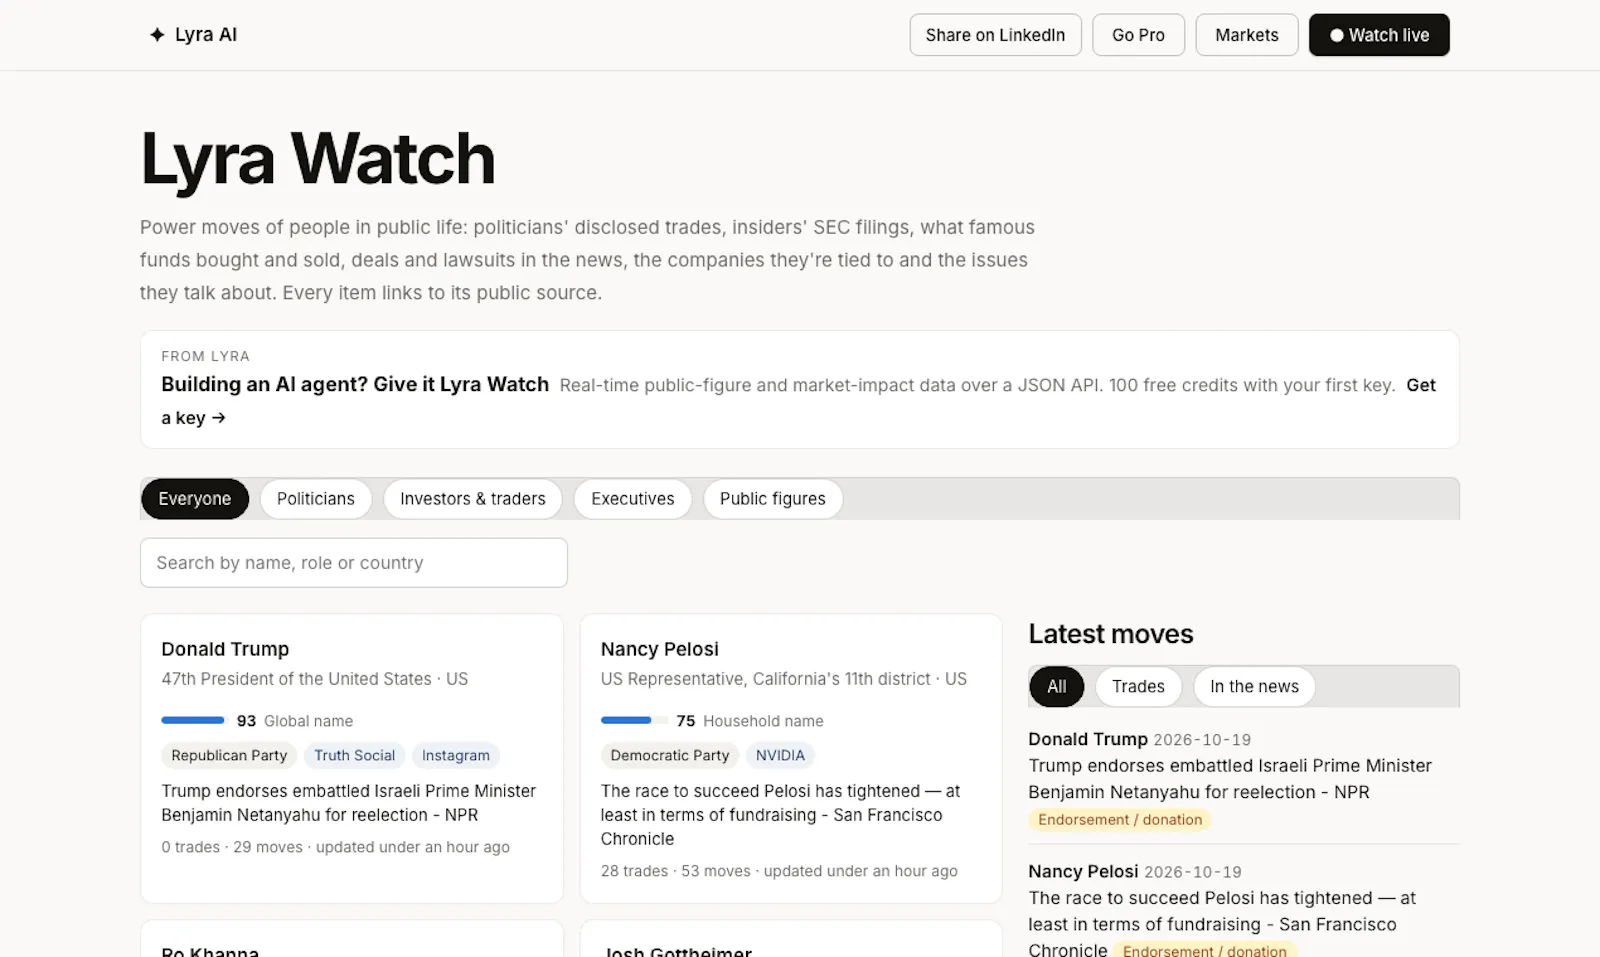Click Pelosi's 75 Household name score bar
Viewport: 1600px width, 957px height.
click(x=634, y=720)
